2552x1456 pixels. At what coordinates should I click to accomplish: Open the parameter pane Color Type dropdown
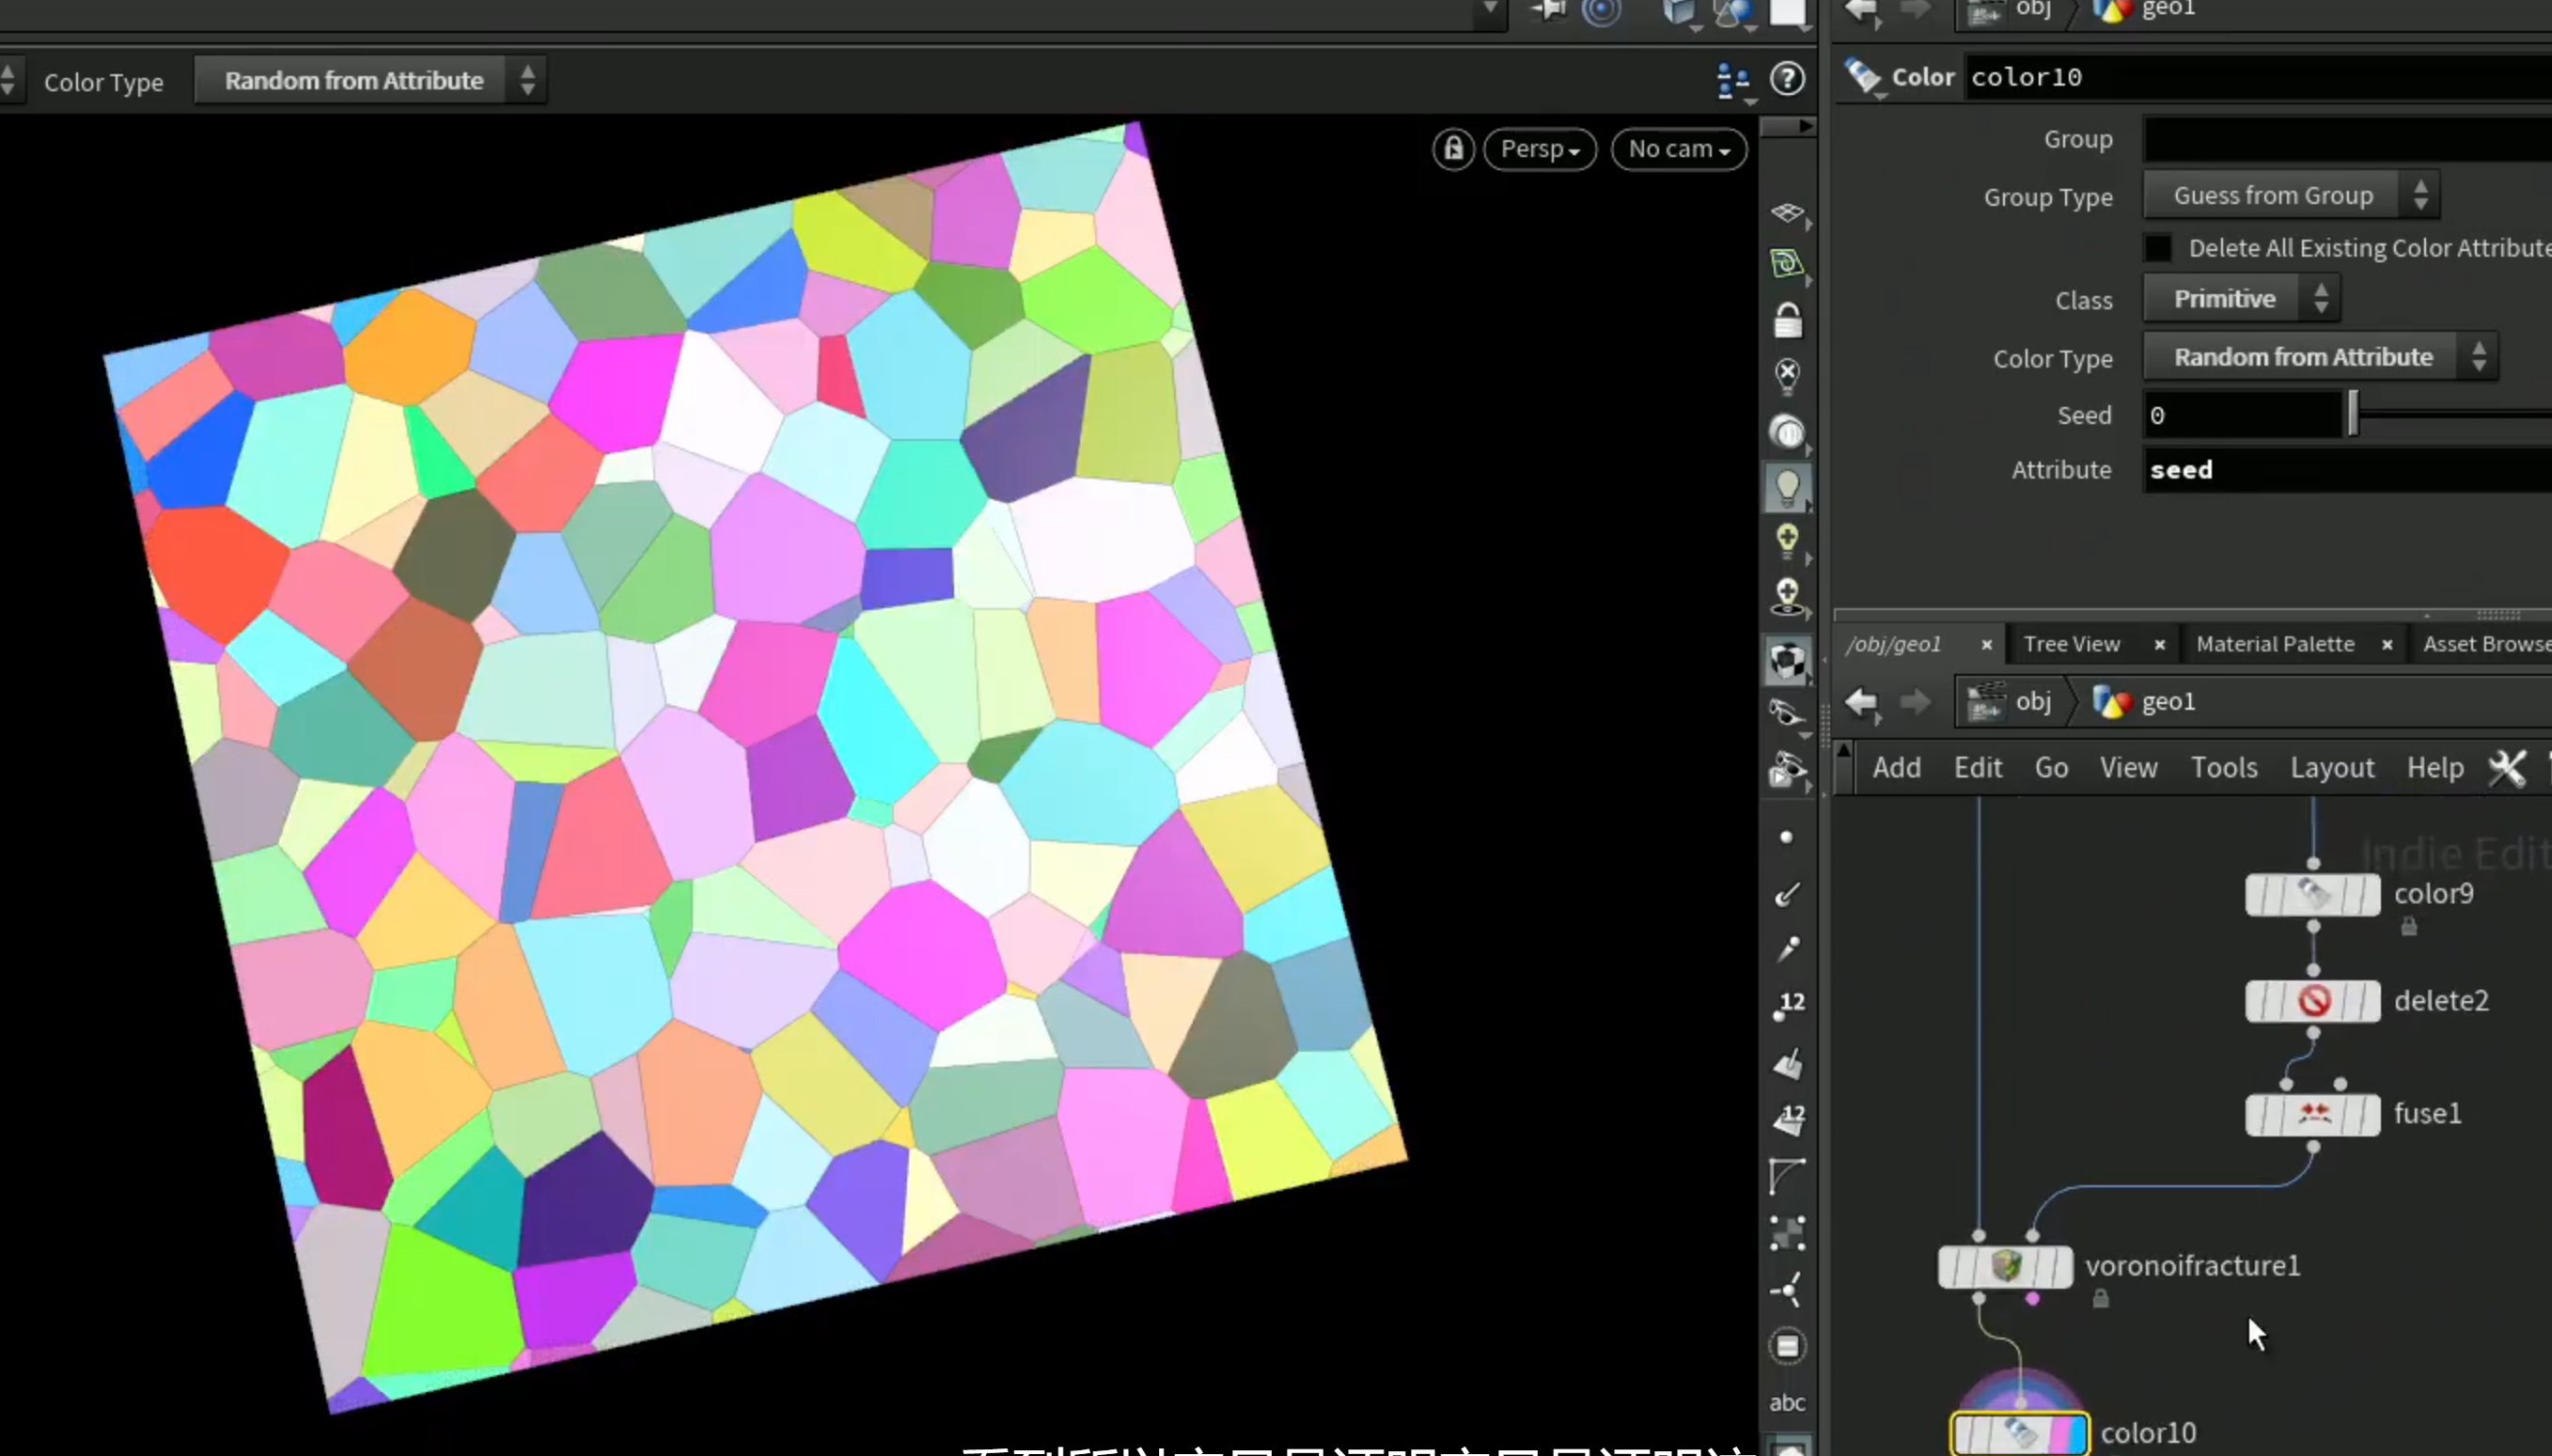tap(2320, 357)
